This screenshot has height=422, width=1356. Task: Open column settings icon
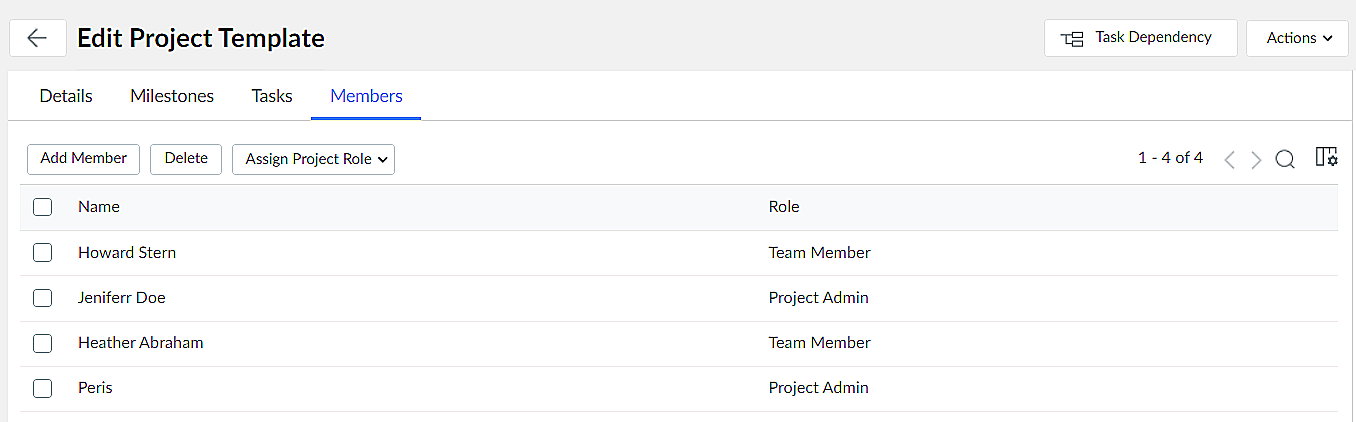point(1326,158)
